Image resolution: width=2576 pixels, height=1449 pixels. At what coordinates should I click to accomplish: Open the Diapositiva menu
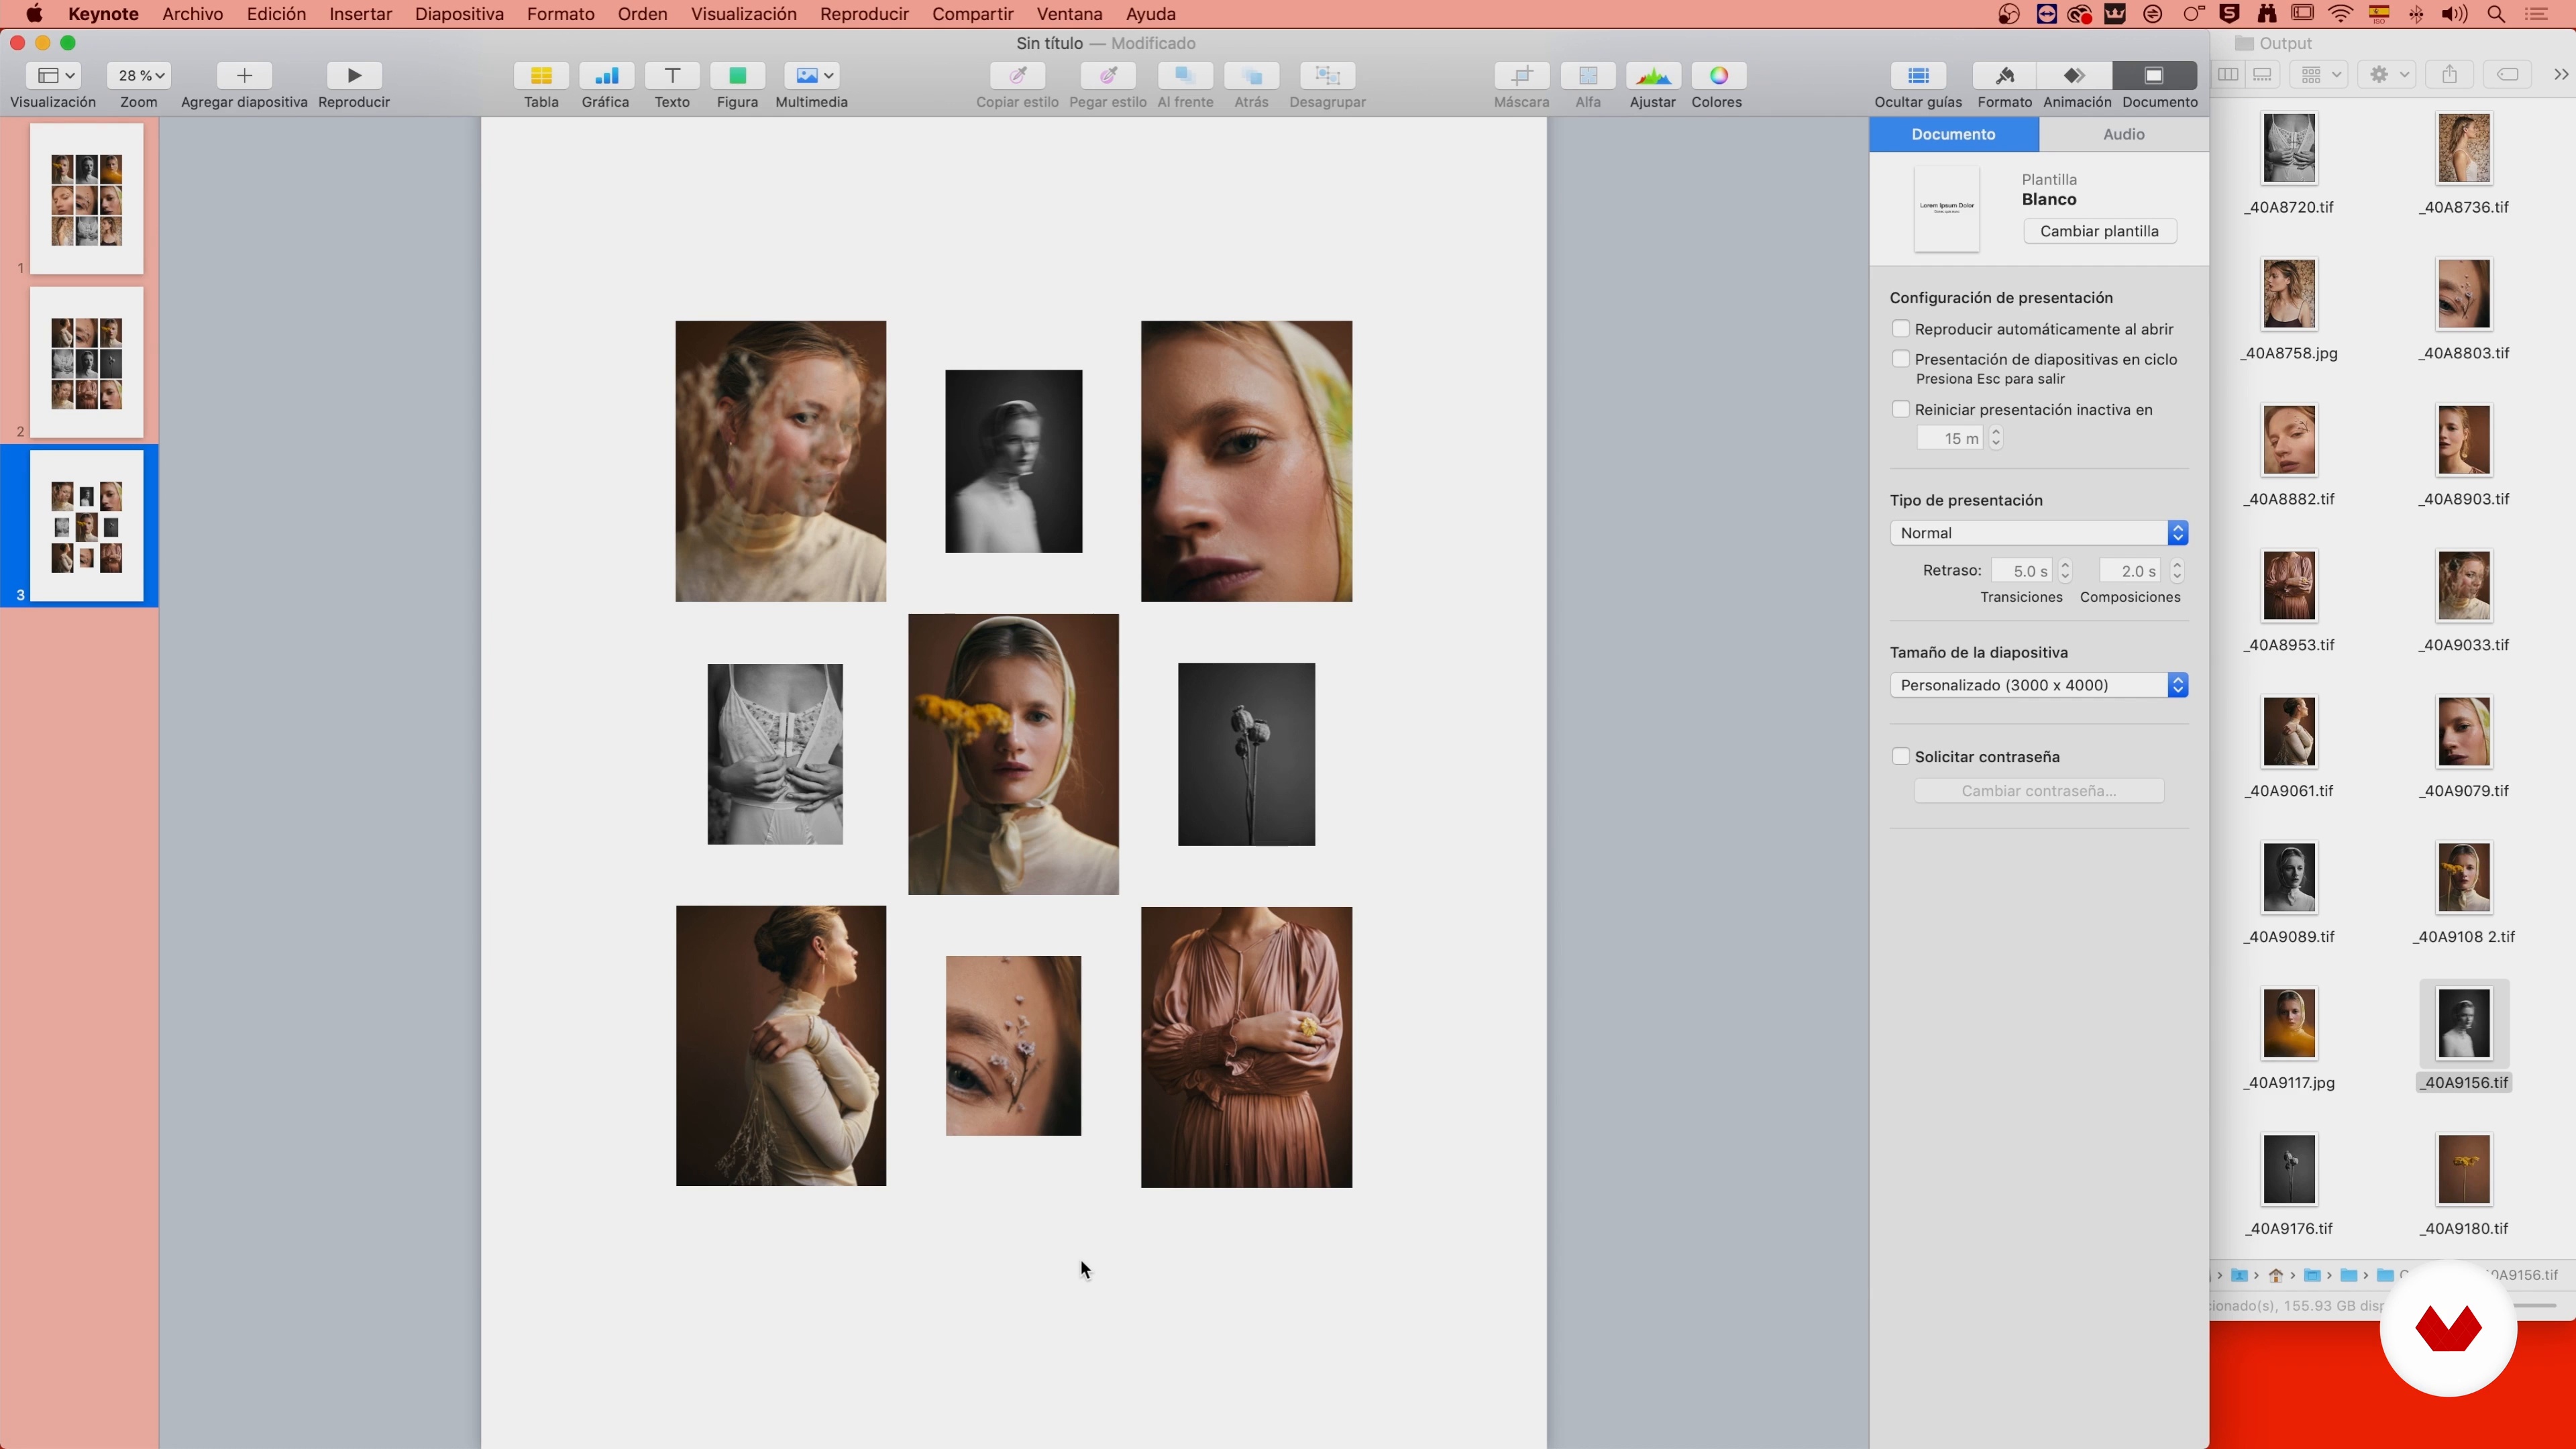pos(459,14)
